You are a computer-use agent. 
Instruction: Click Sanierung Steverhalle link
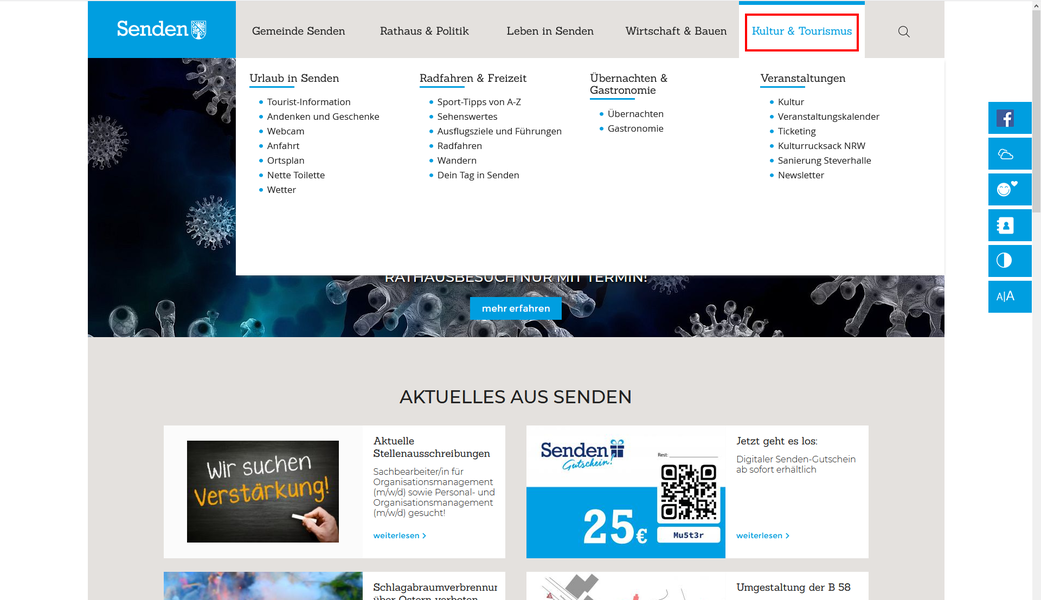click(824, 160)
